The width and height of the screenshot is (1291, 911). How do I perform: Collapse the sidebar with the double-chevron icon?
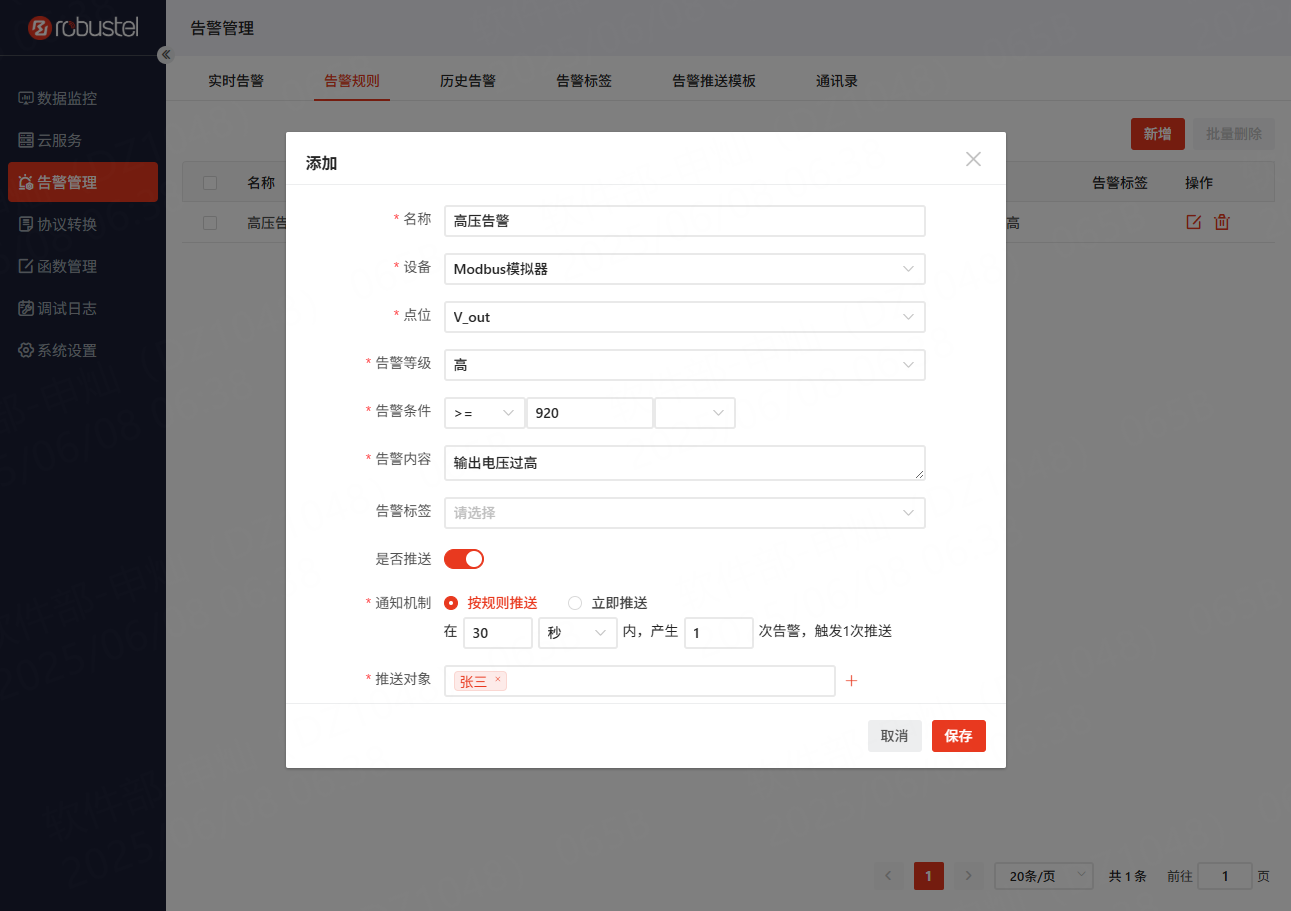(166, 55)
